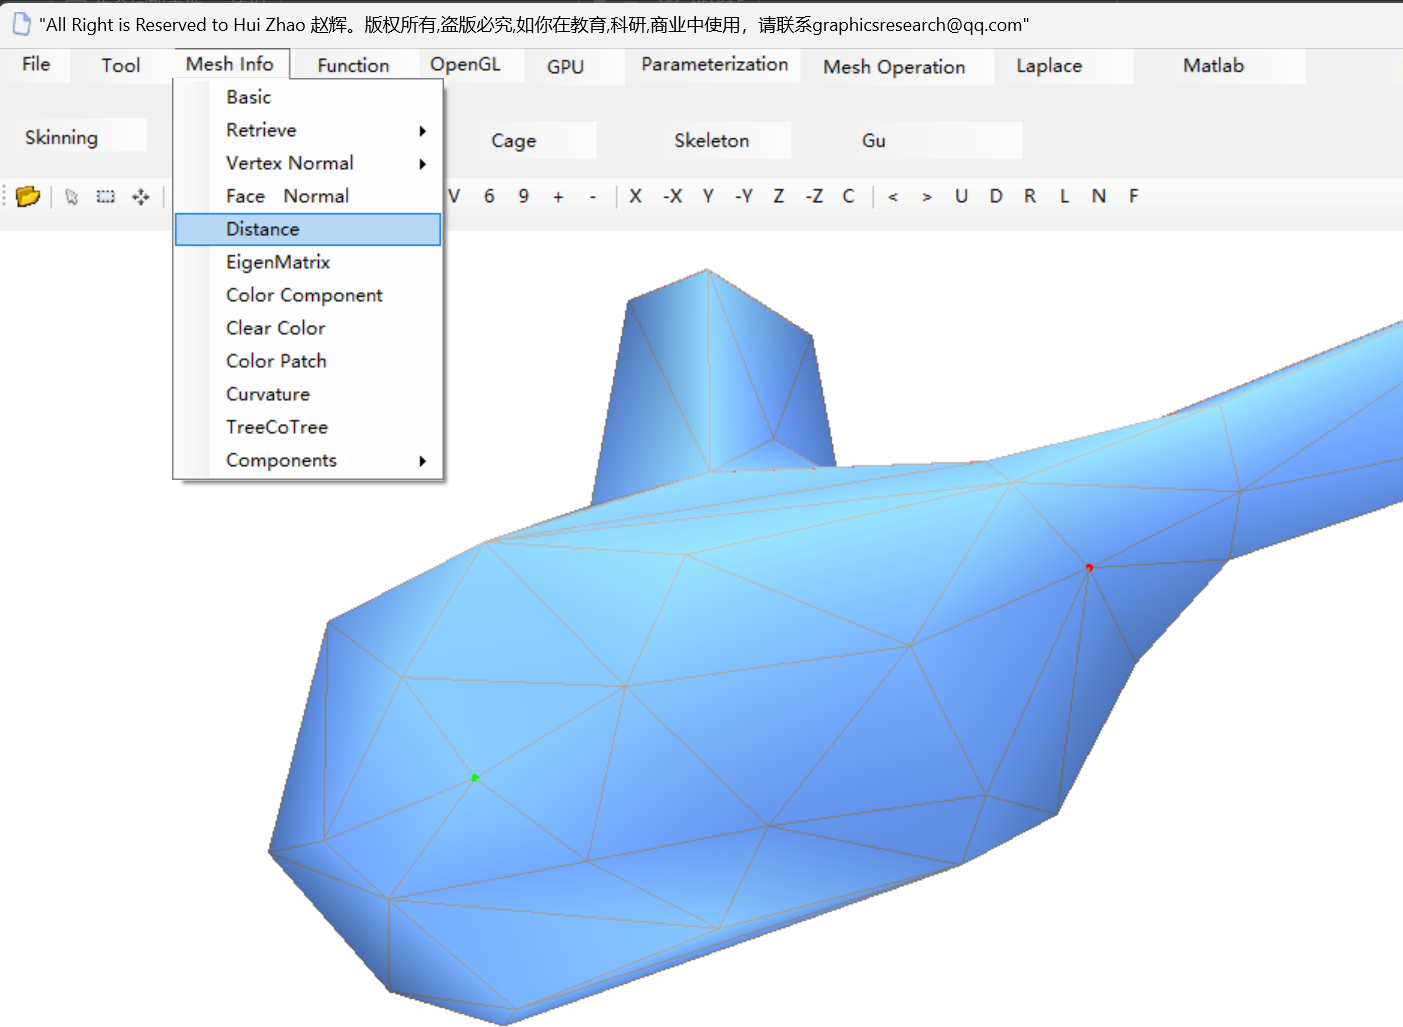Open the OpenGL menu
This screenshot has width=1403, height=1027.
[465, 64]
